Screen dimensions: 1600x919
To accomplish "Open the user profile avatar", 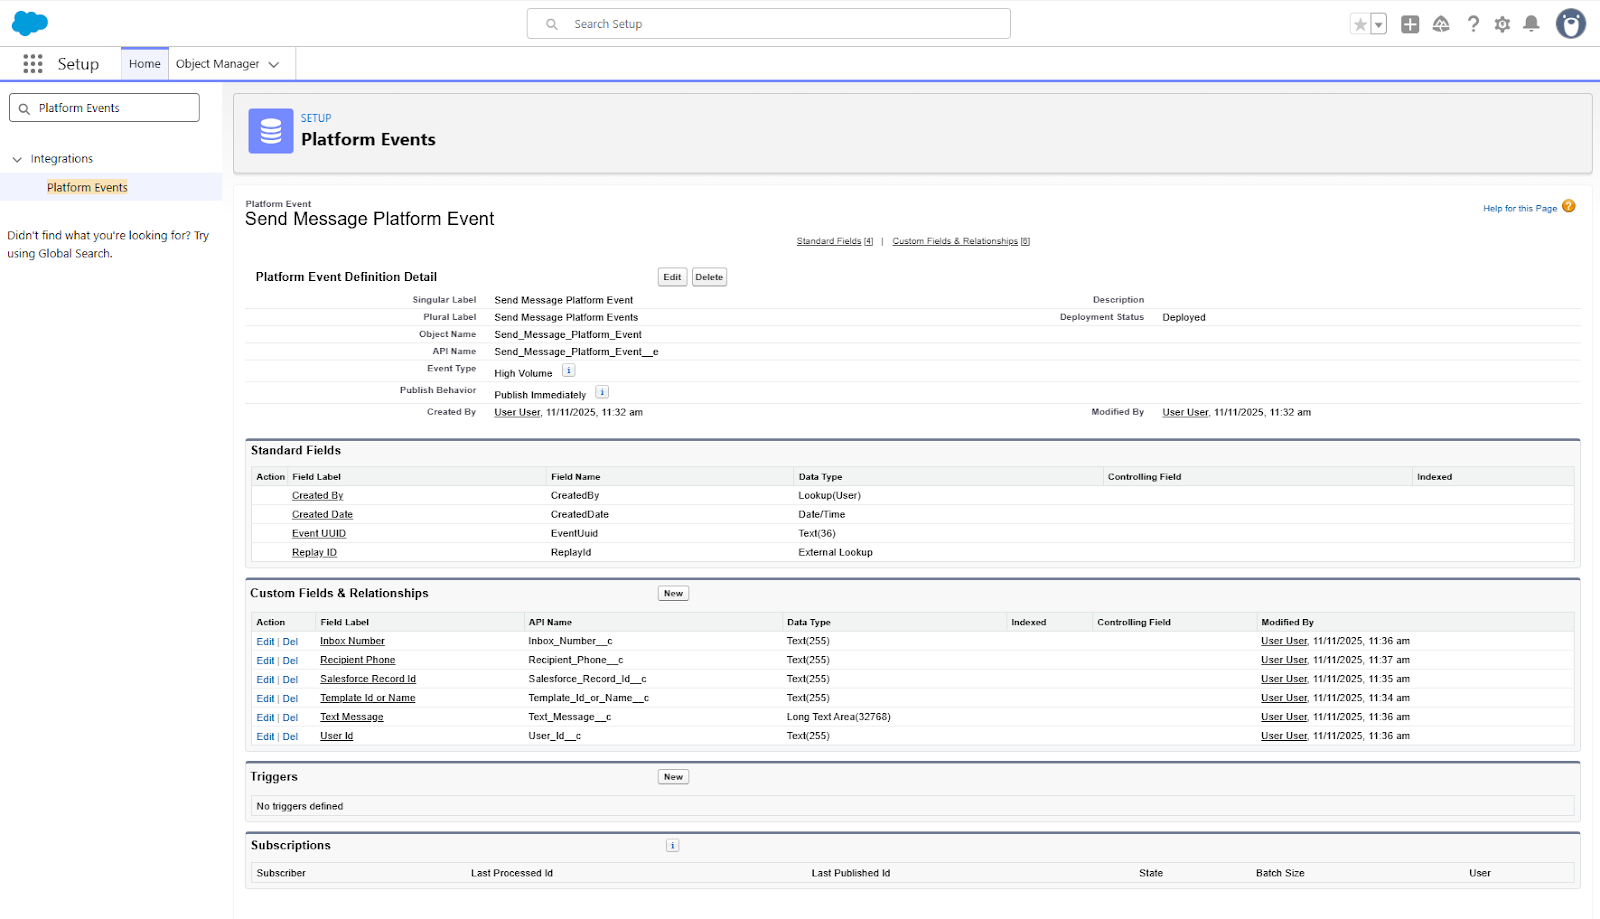I will pyautogui.click(x=1570, y=24).
